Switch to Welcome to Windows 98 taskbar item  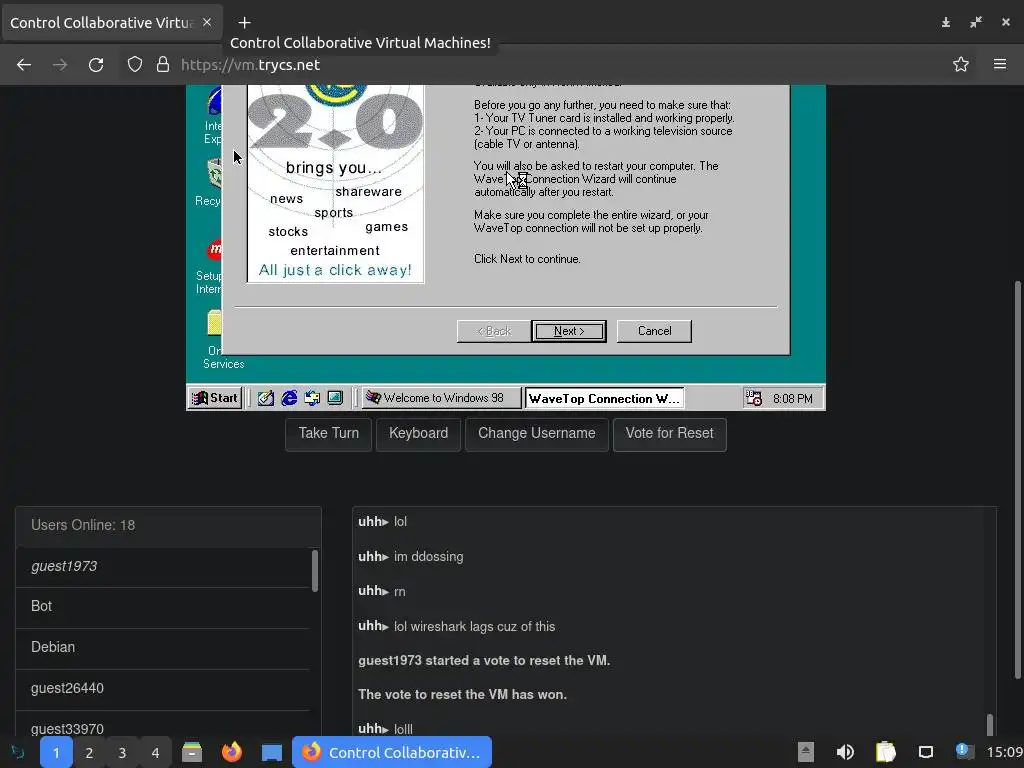441,398
